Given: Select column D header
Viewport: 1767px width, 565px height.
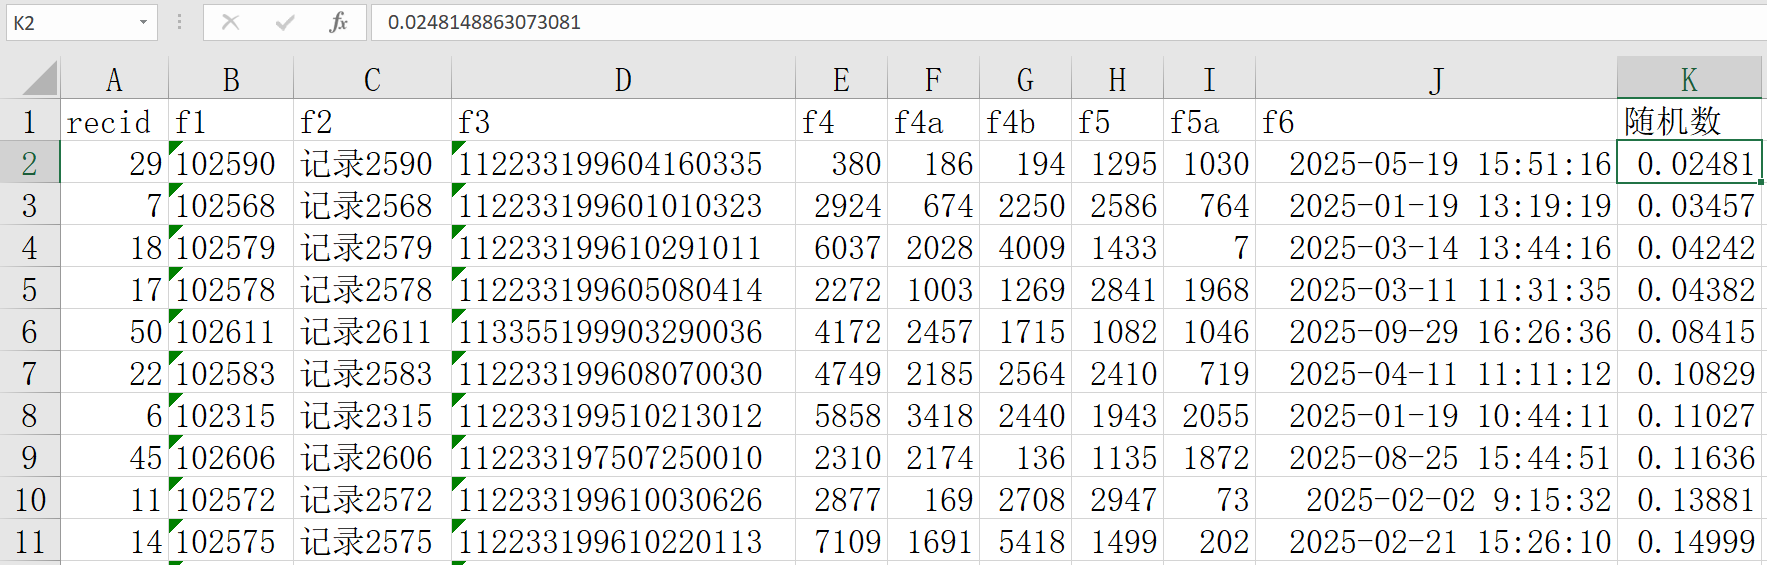Looking at the screenshot, I should (x=622, y=80).
